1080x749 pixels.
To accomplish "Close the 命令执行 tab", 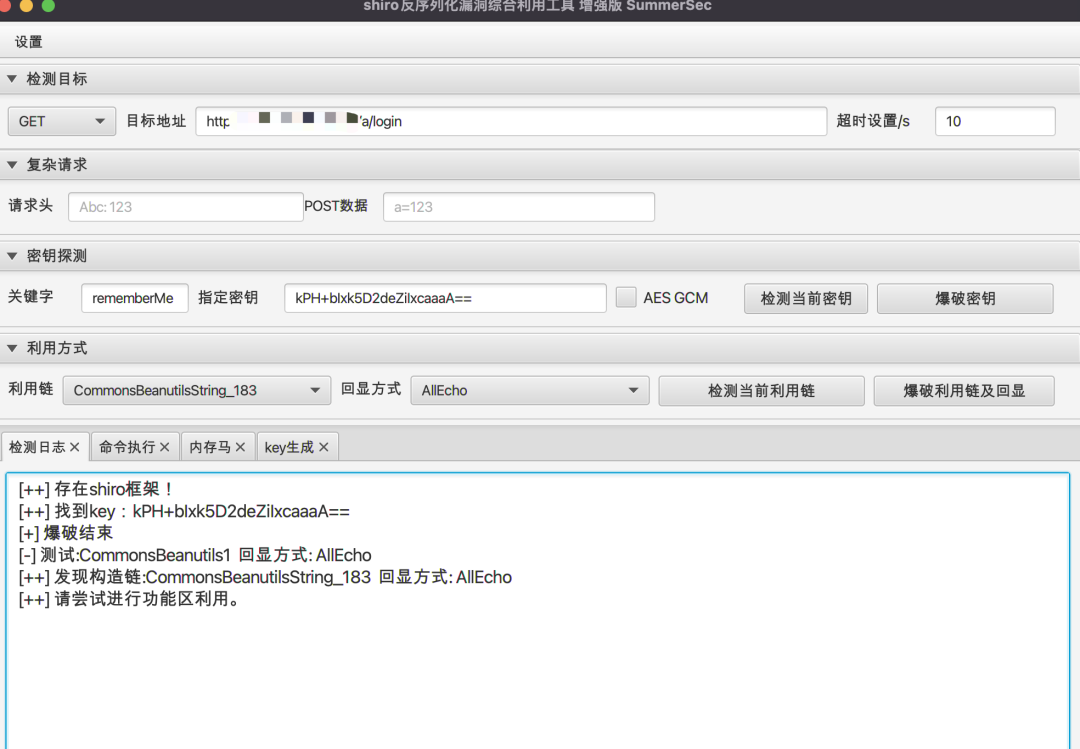I will click(165, 447).
